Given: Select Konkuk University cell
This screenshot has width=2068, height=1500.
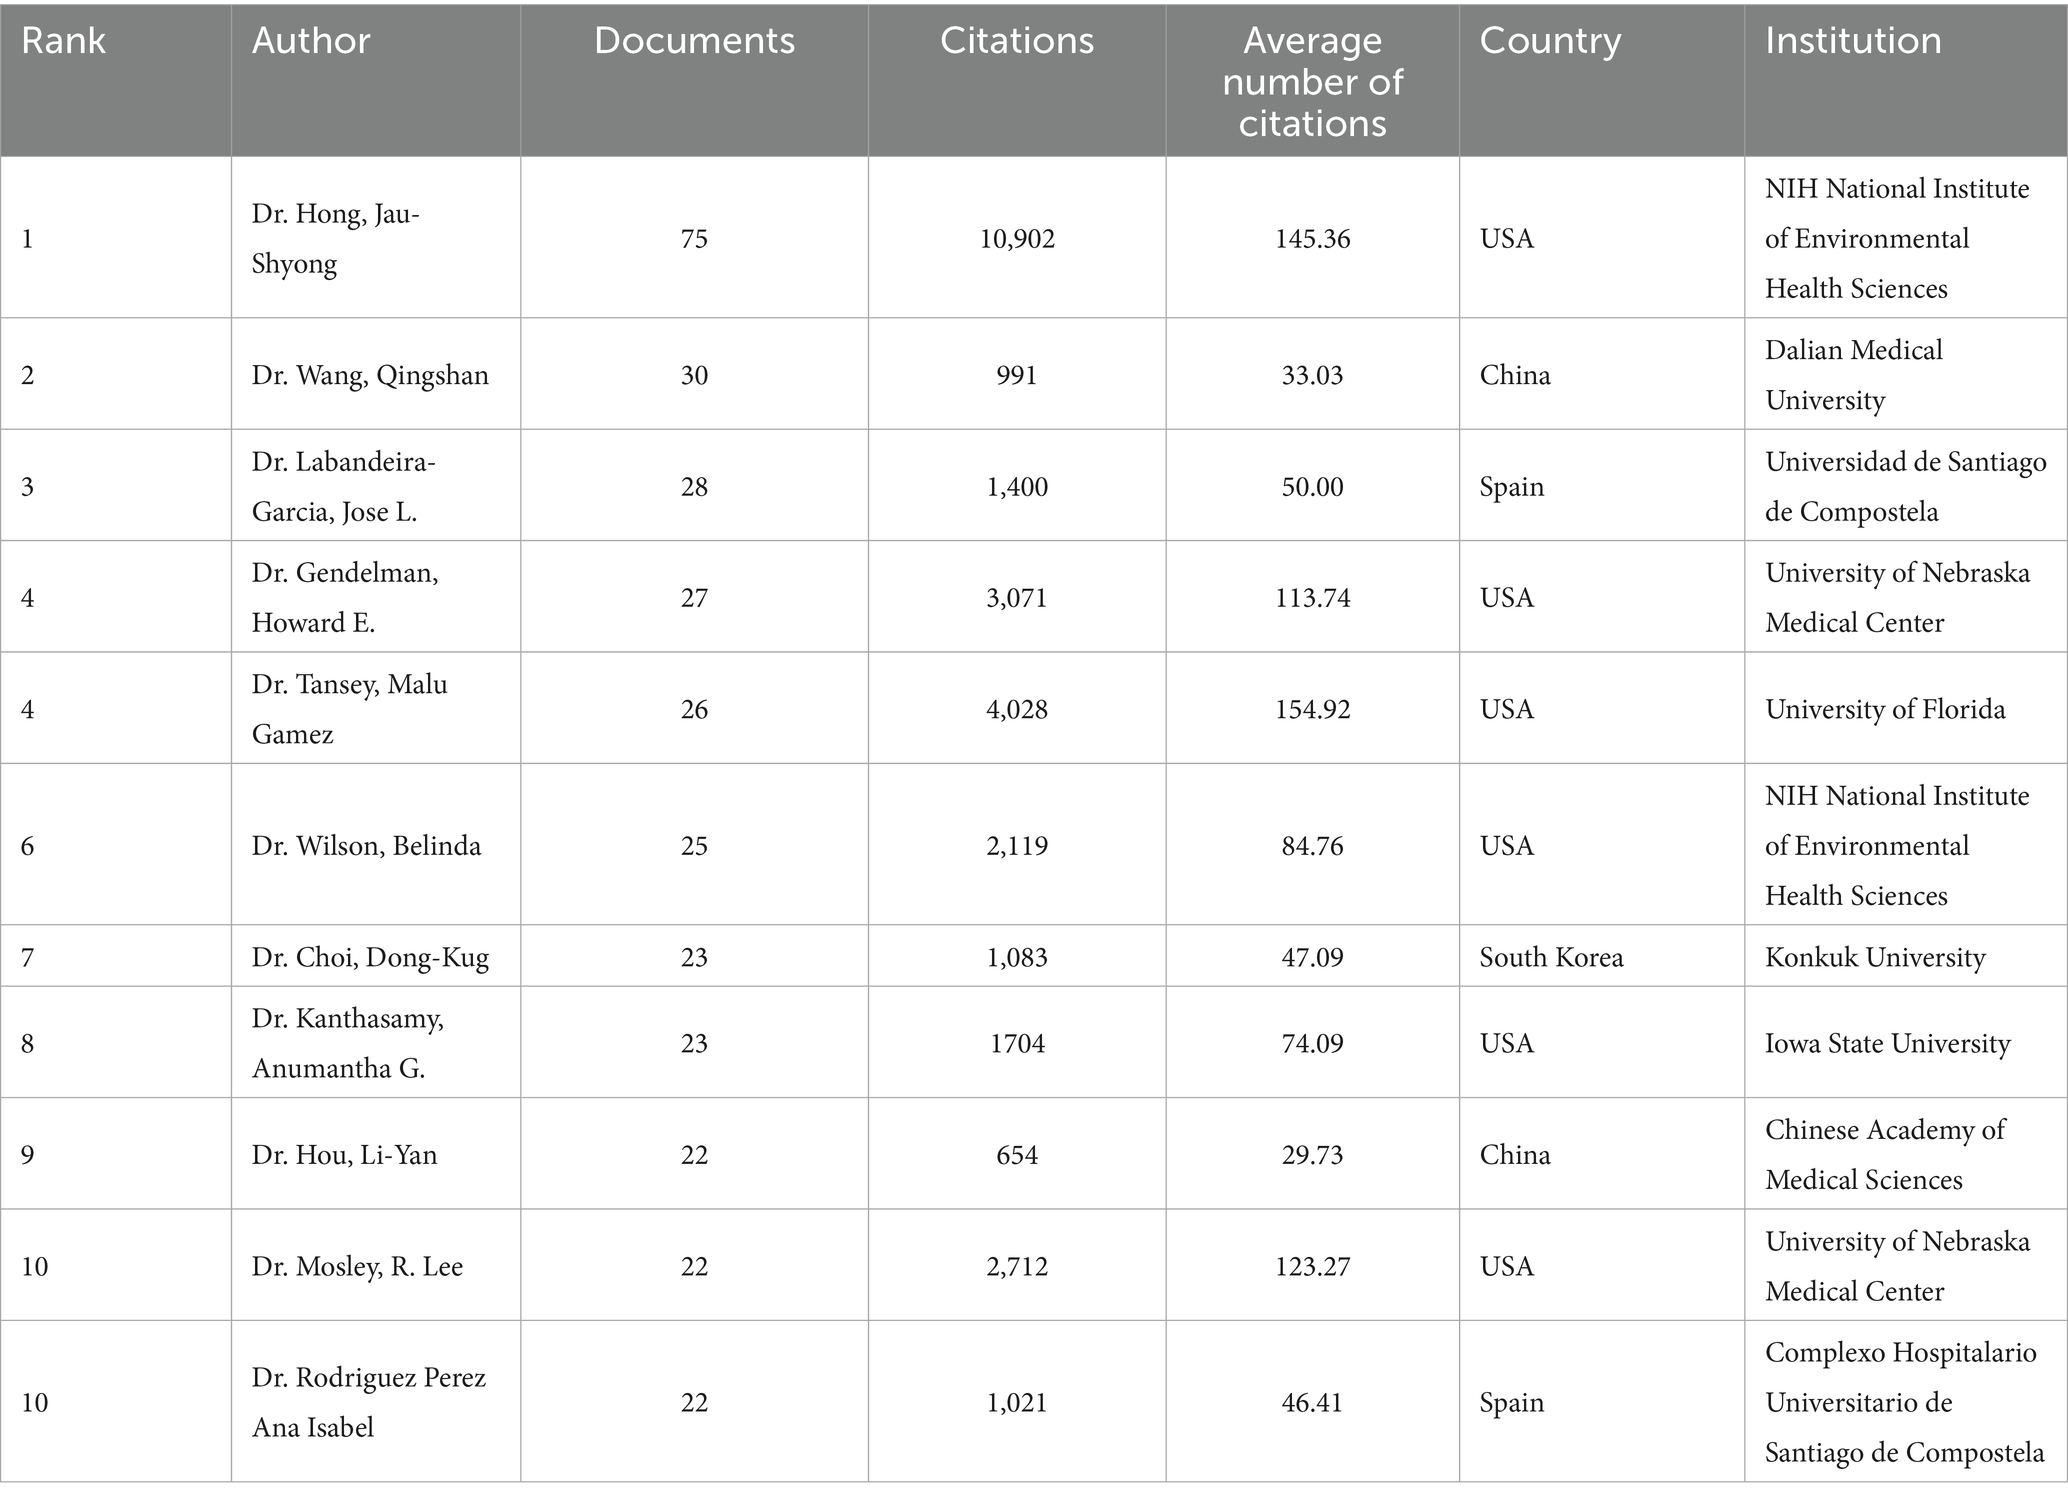Looking at the screenshot, I should tap(1874, 958).
